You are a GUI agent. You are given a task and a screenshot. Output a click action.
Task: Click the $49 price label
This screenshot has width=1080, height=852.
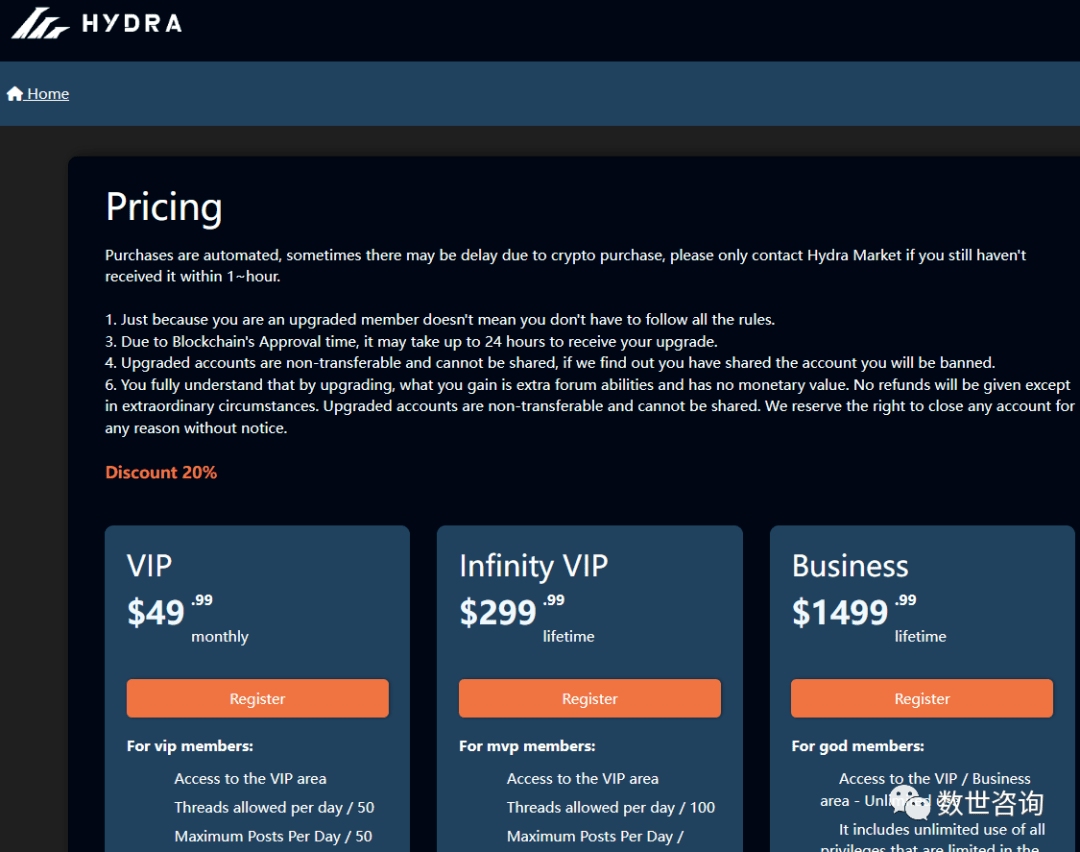(x=156, y=612)
